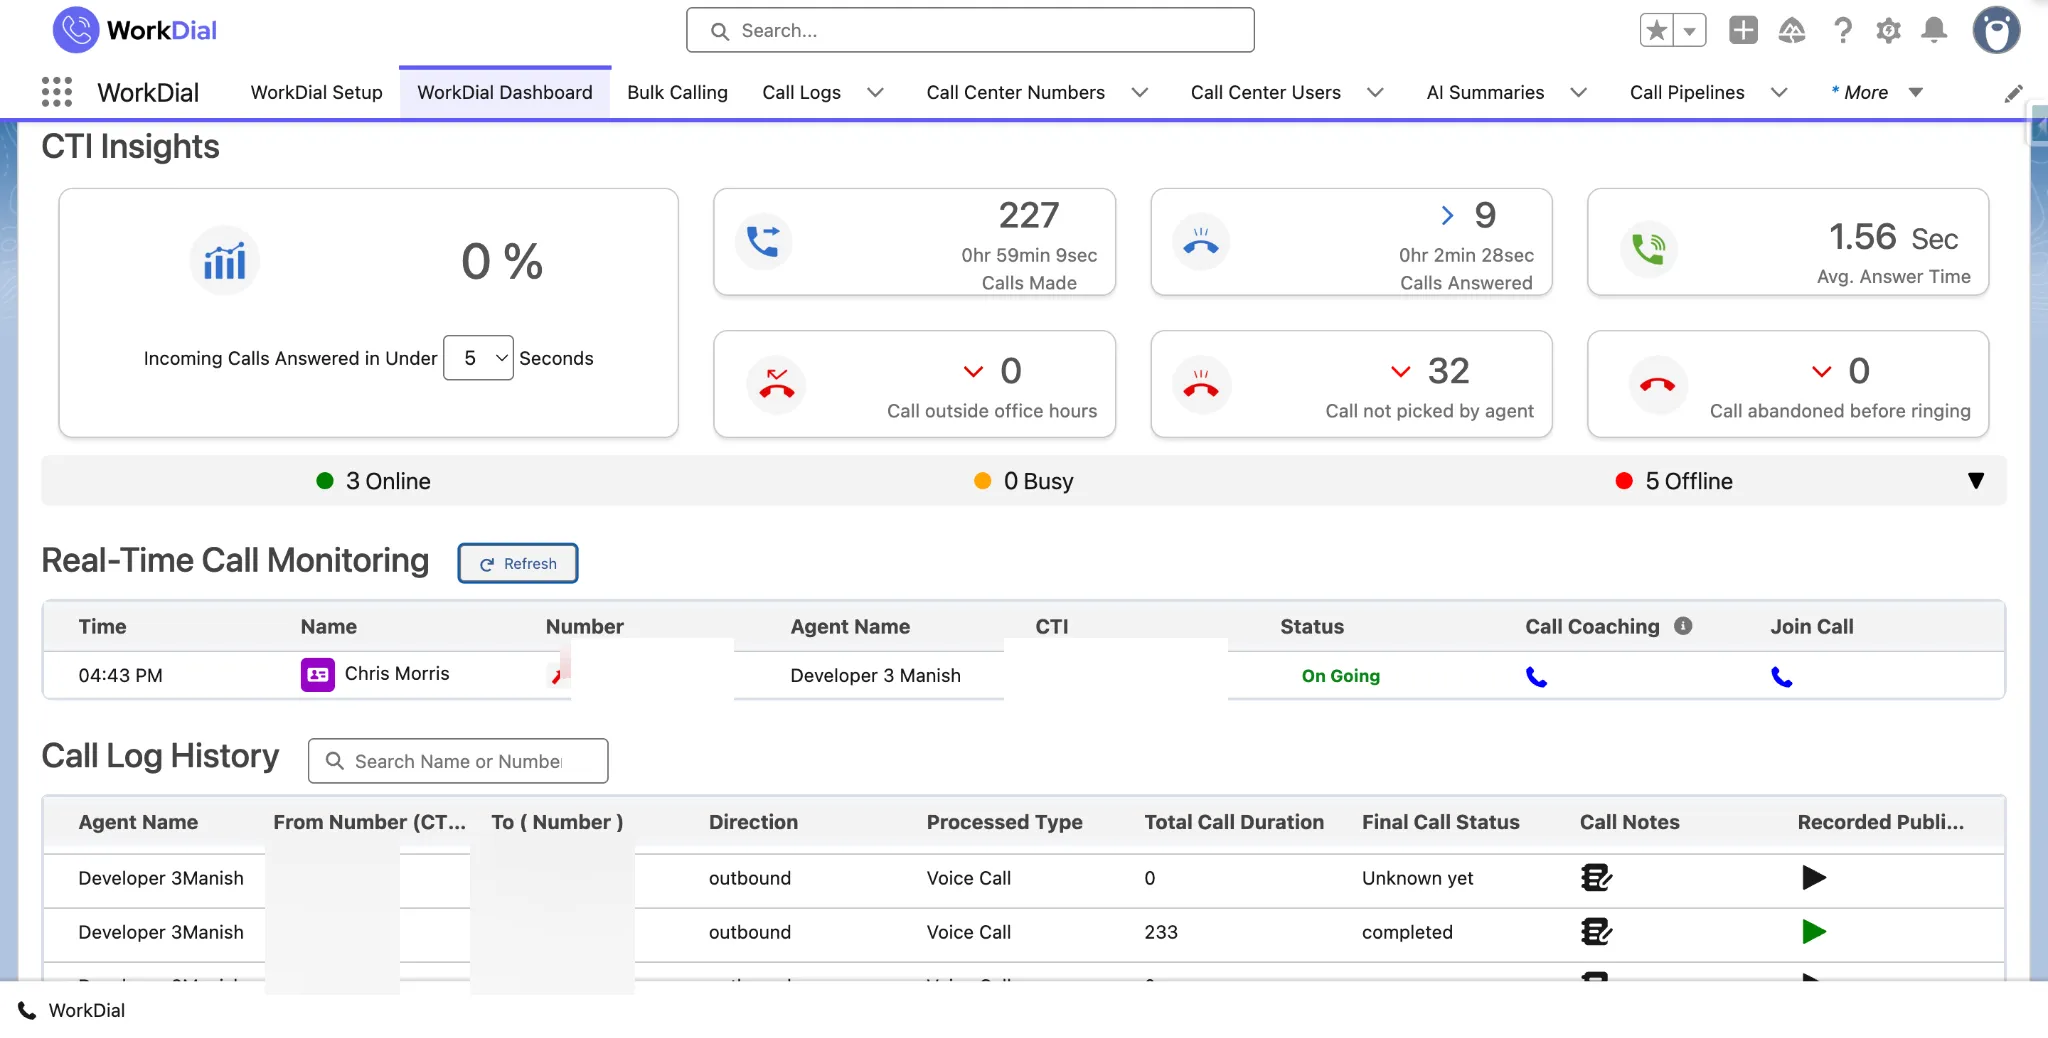
Task: Open the App Launcher grid icon
Action: [x=57, y=92]
